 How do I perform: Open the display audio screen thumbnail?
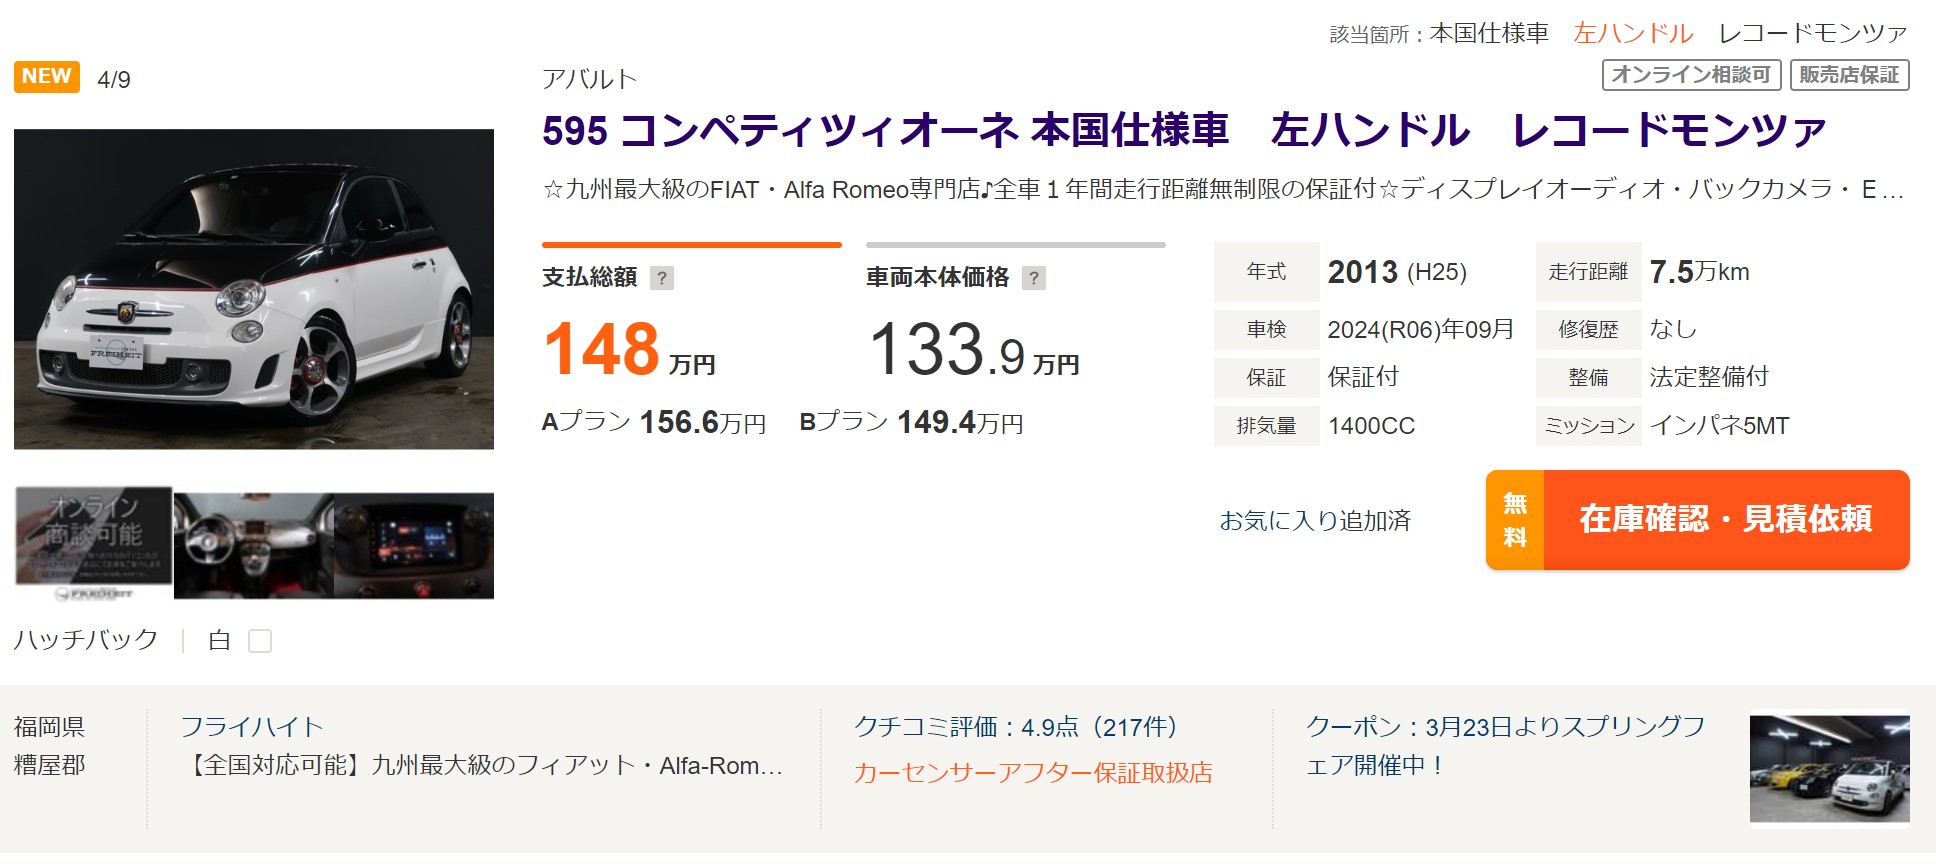pos(414,546)
